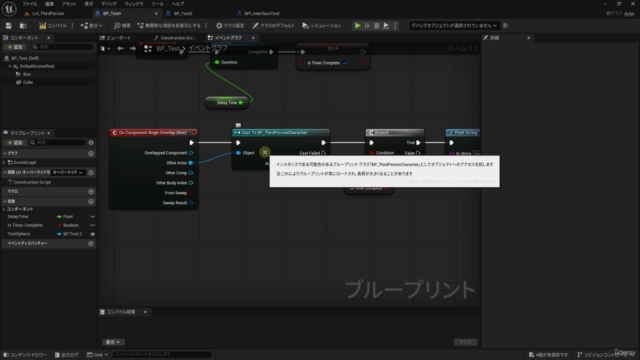Open the 差分 diff dropdown
The width and height of the screenshot is (640, 360).
pyautogui.click(x=91, y=26)
